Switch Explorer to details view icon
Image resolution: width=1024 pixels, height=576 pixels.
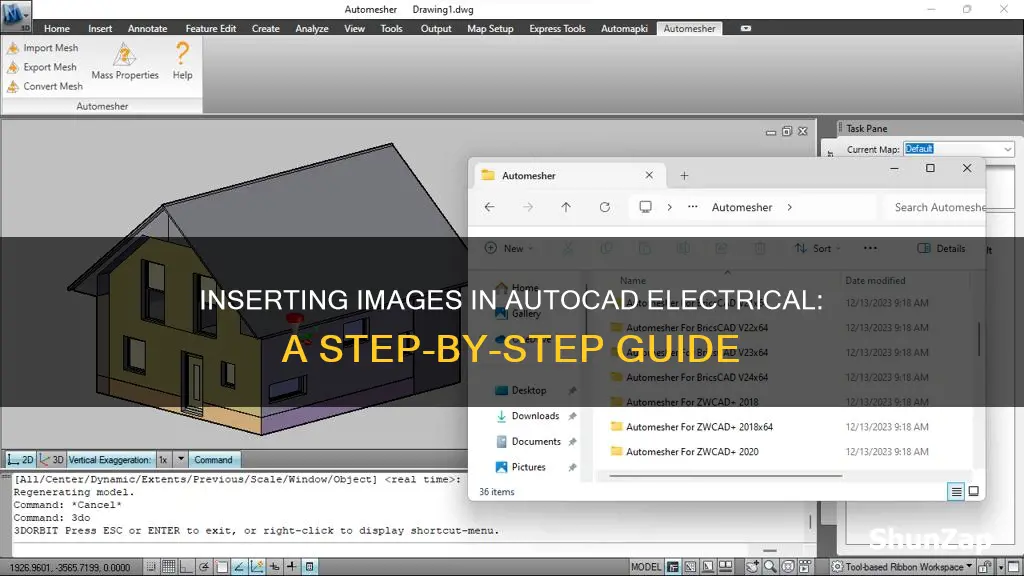tap(956, 491)
